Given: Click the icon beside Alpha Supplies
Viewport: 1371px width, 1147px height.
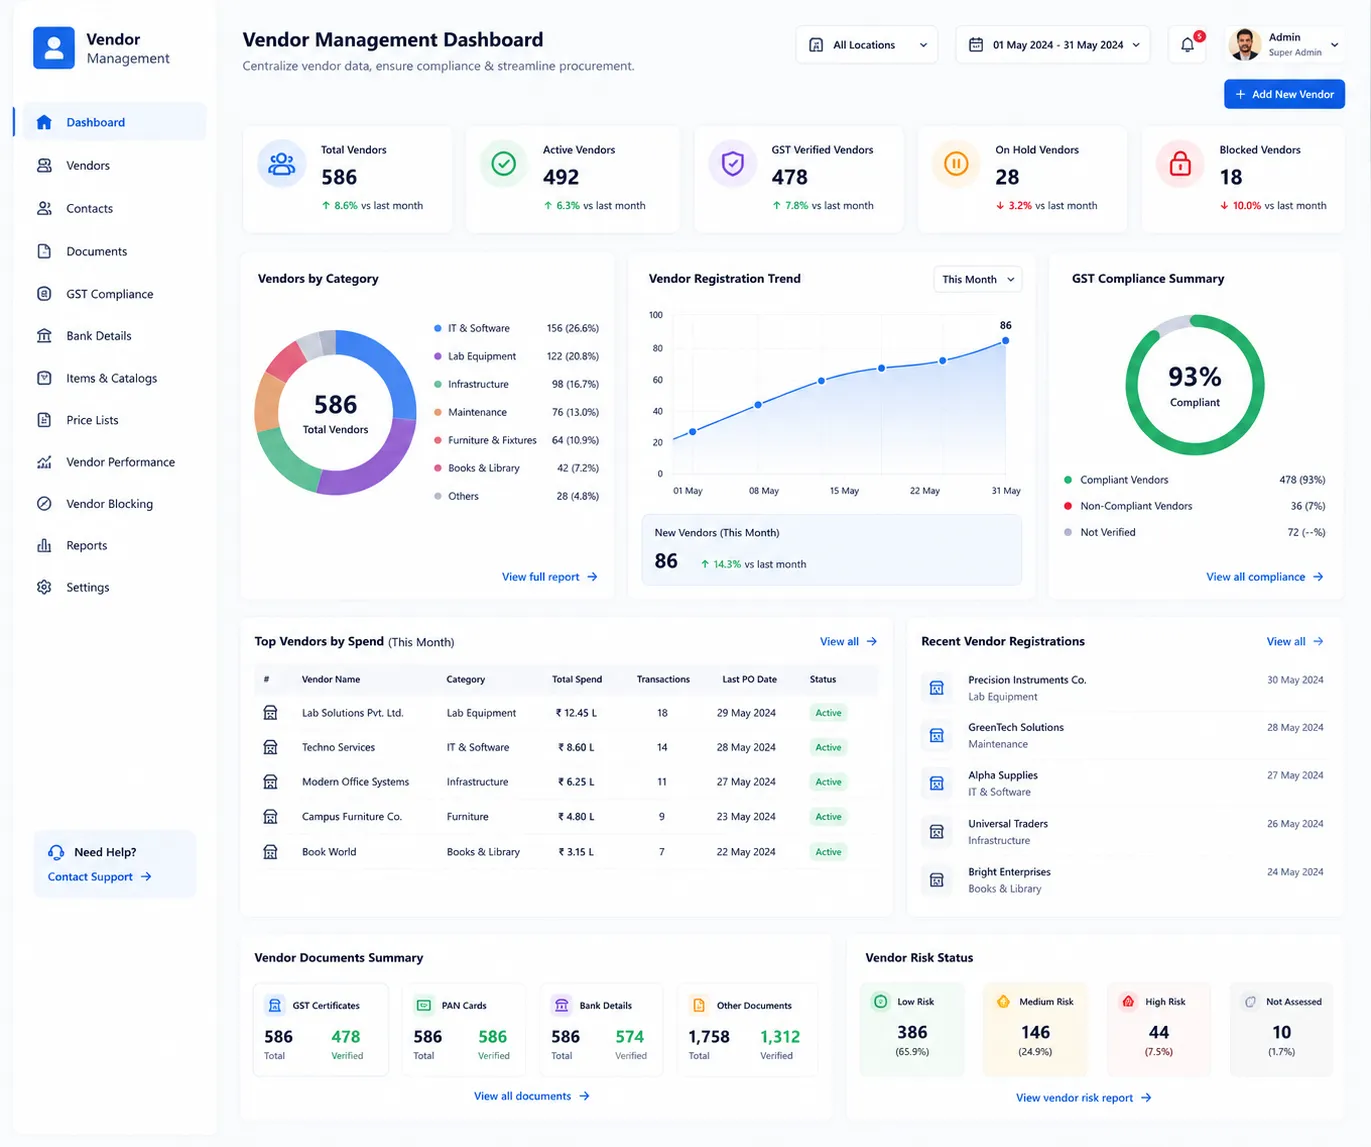Looking at the screenshot, I should point(937,784).
